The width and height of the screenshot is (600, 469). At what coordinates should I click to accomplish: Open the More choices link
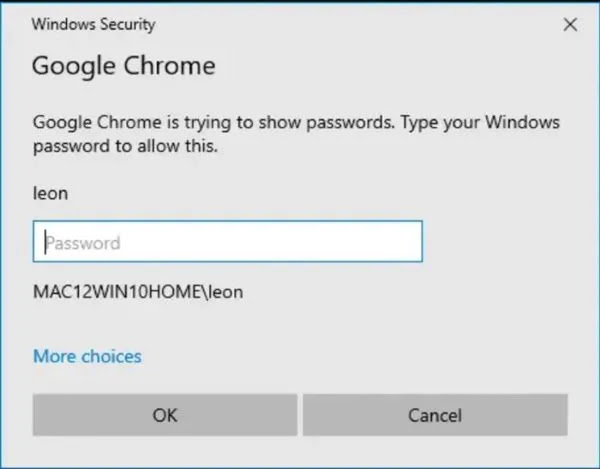(x=87, y=356)
